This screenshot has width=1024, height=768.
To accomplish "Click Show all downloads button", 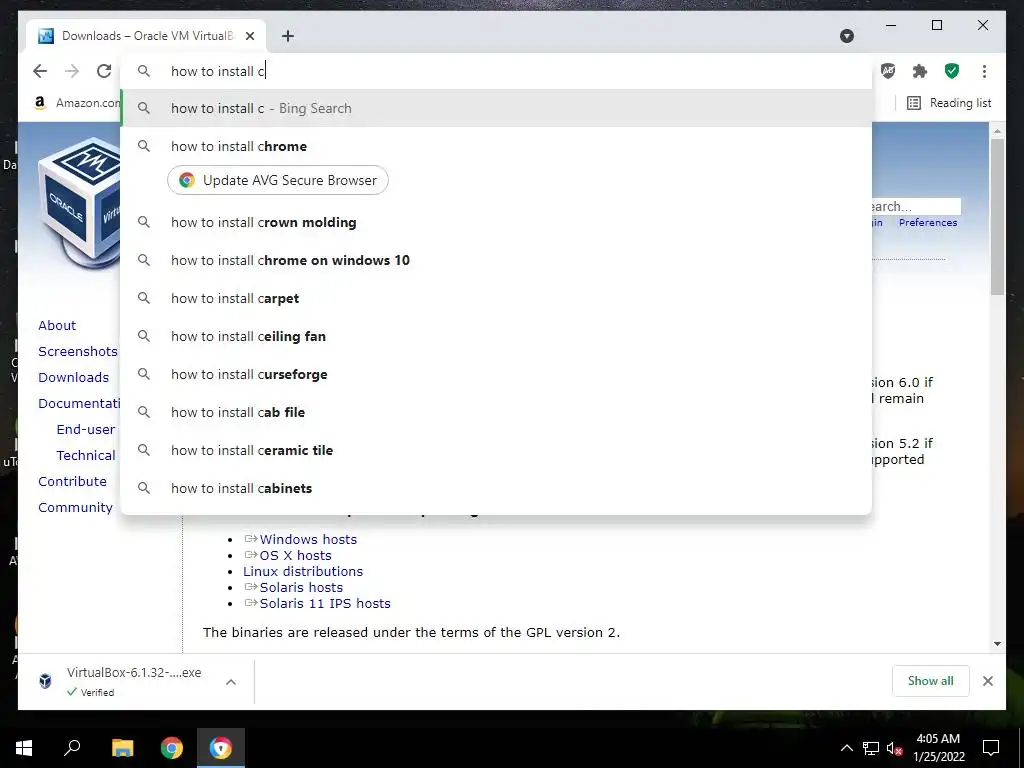I will [x=931, y=681].
